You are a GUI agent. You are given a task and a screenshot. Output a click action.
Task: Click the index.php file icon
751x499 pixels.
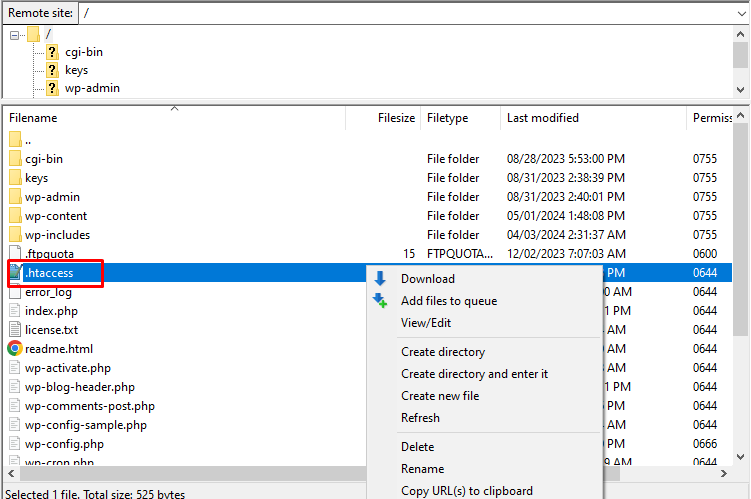(15, 311)
